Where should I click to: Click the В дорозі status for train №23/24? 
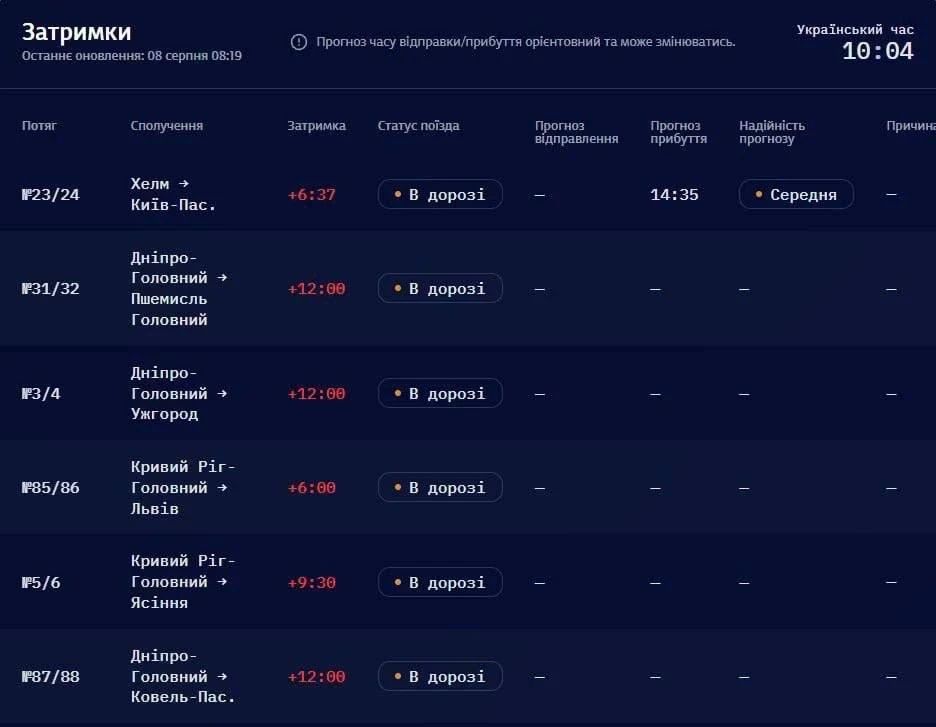[440, 194]
